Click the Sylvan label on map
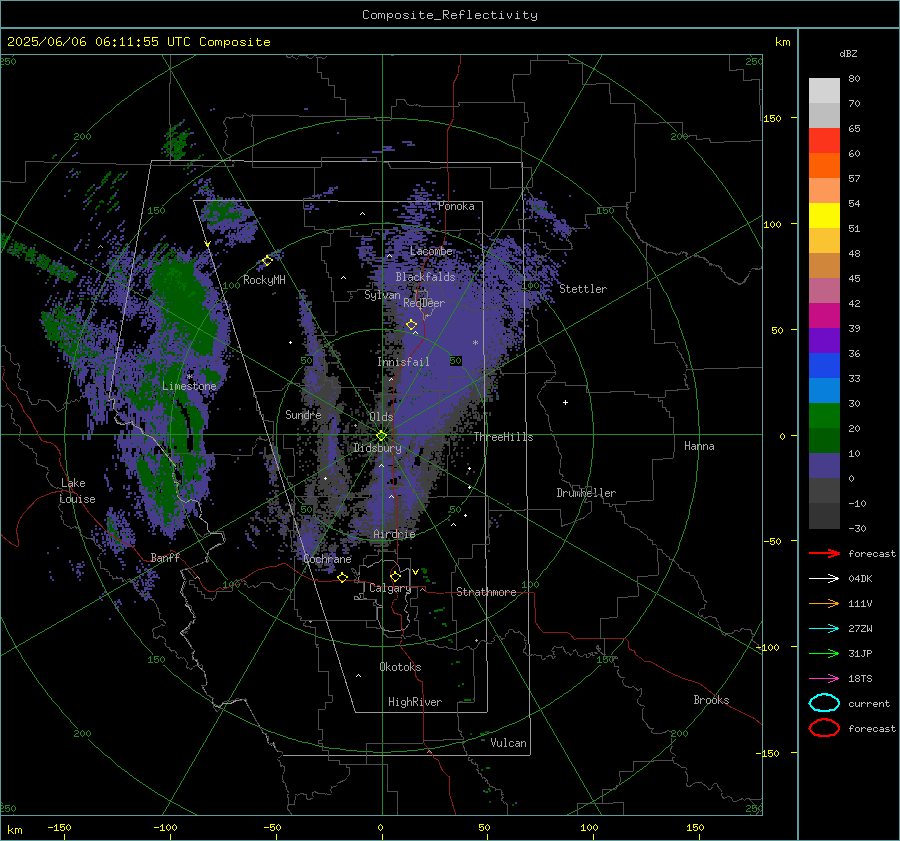The height and width of the screenshot is (841, 900). [382, 295]
